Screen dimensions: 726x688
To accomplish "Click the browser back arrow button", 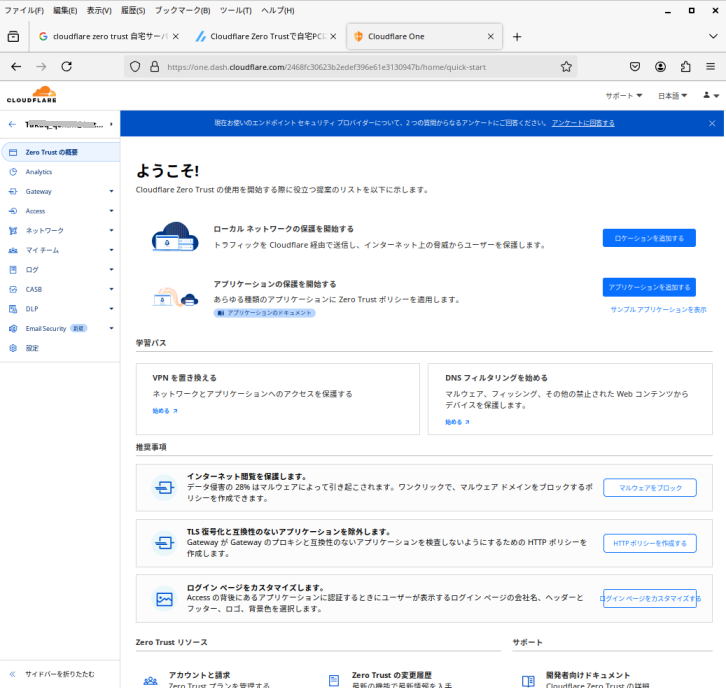I will pyautogui.click(x=16, y=67).
